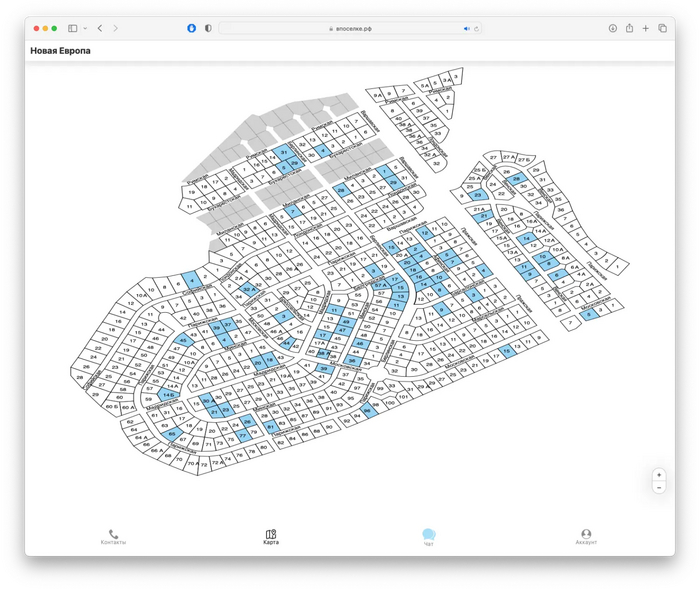700x589 pixels.
Task: Show the Safari sidebar
Action: coord(72,28)
